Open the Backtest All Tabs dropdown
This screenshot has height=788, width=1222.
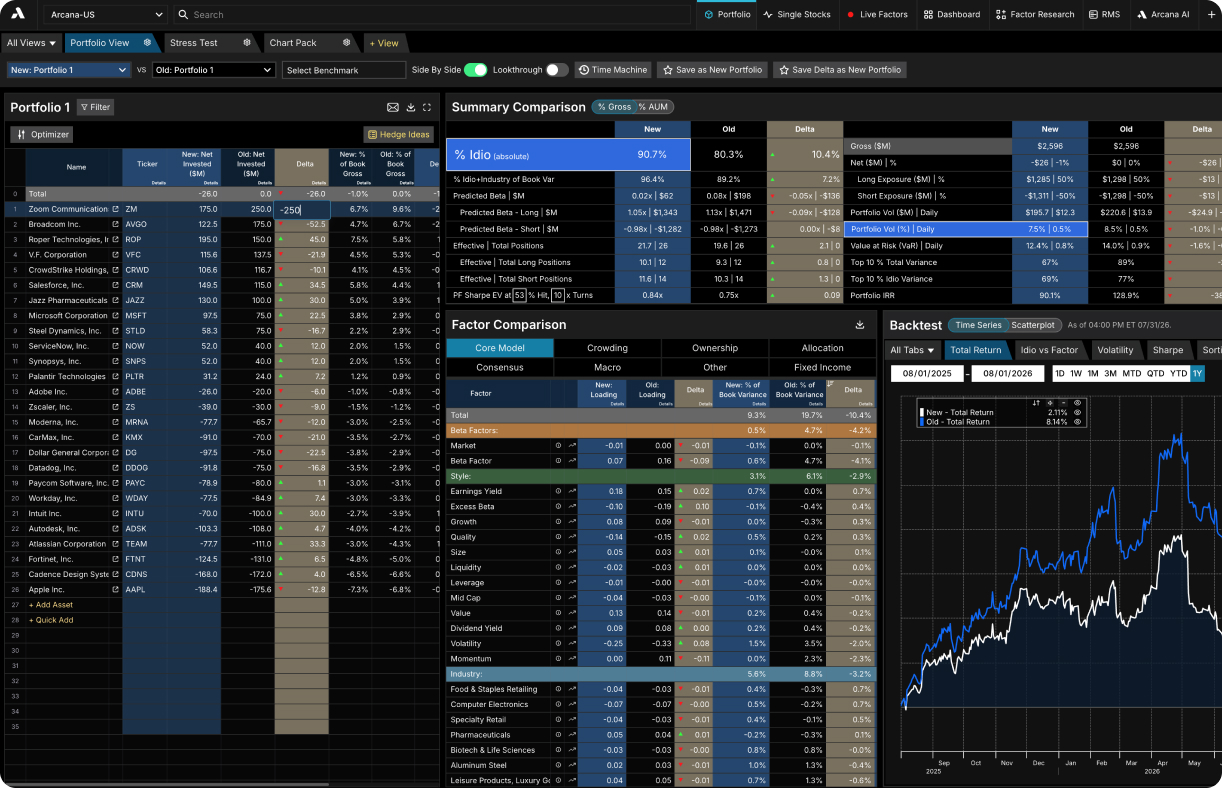click(x=913, y=350)
